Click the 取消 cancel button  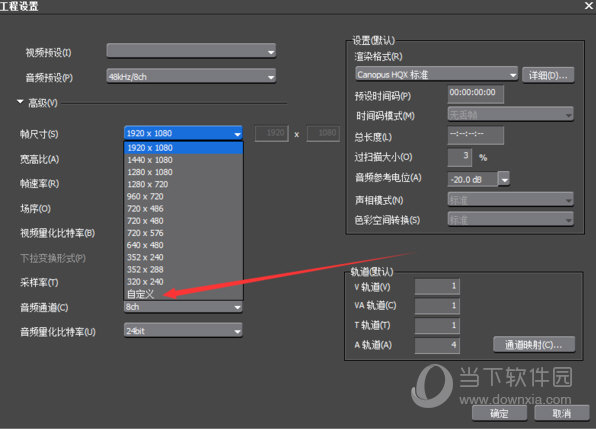pos(561,413)
